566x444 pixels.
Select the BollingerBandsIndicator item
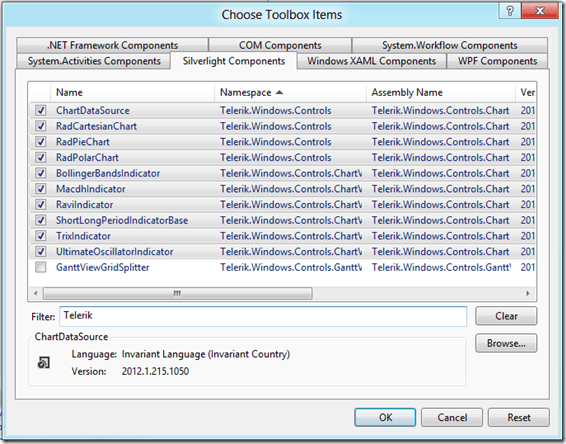point(108,173)
